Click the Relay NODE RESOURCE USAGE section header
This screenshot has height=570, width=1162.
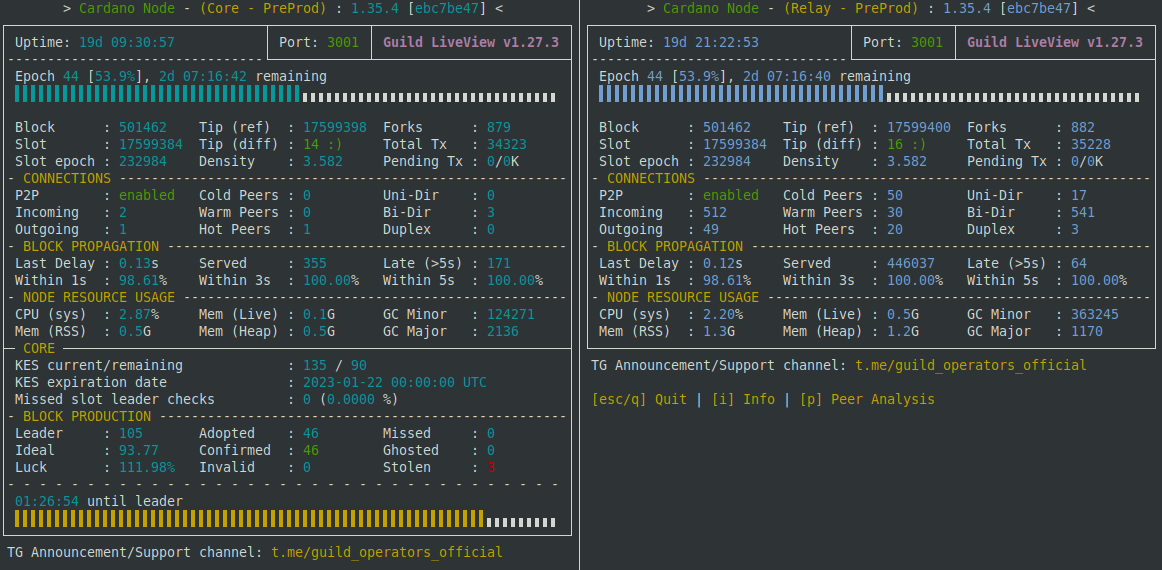683,297
